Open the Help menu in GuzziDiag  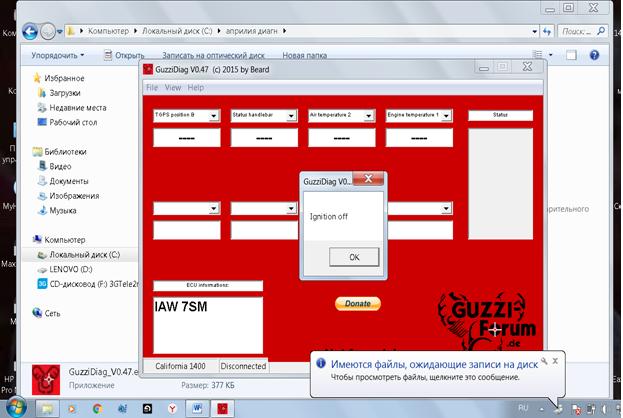[x=195, y=87]
